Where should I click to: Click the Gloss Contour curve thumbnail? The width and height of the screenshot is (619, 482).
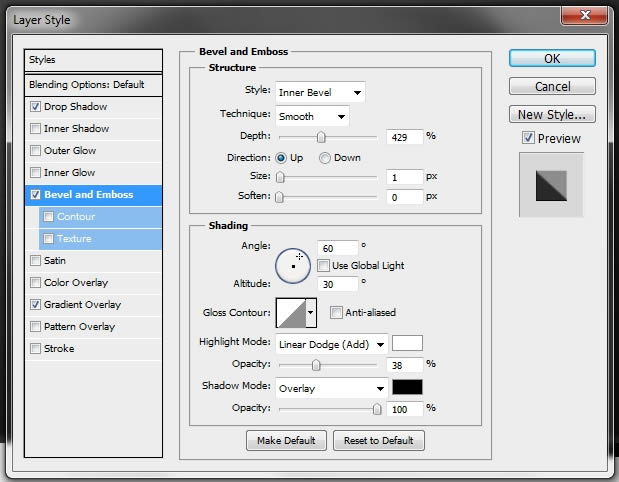coord(291,313)
